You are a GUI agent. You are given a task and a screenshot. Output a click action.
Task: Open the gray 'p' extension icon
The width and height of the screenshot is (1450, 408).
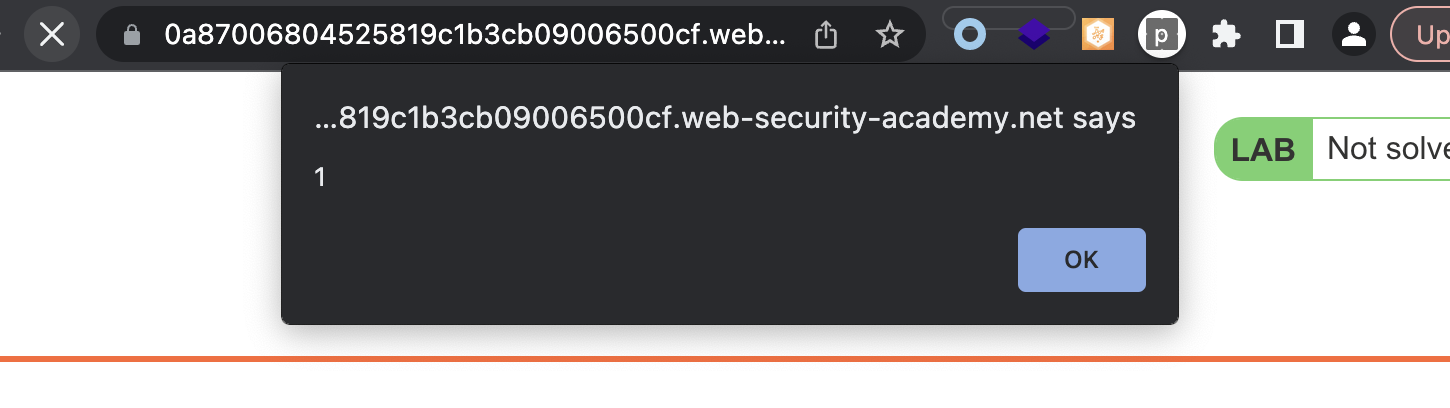(x=1161, y=36)
